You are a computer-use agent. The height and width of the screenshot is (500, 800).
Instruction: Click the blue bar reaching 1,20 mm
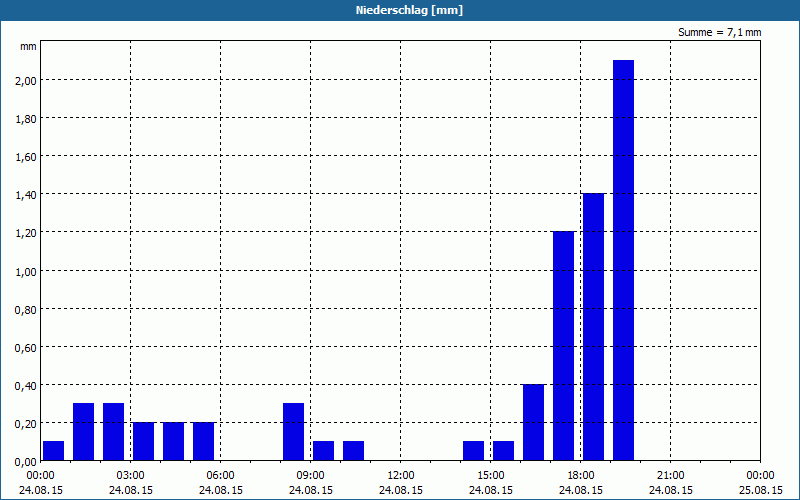tap(563, 346)
